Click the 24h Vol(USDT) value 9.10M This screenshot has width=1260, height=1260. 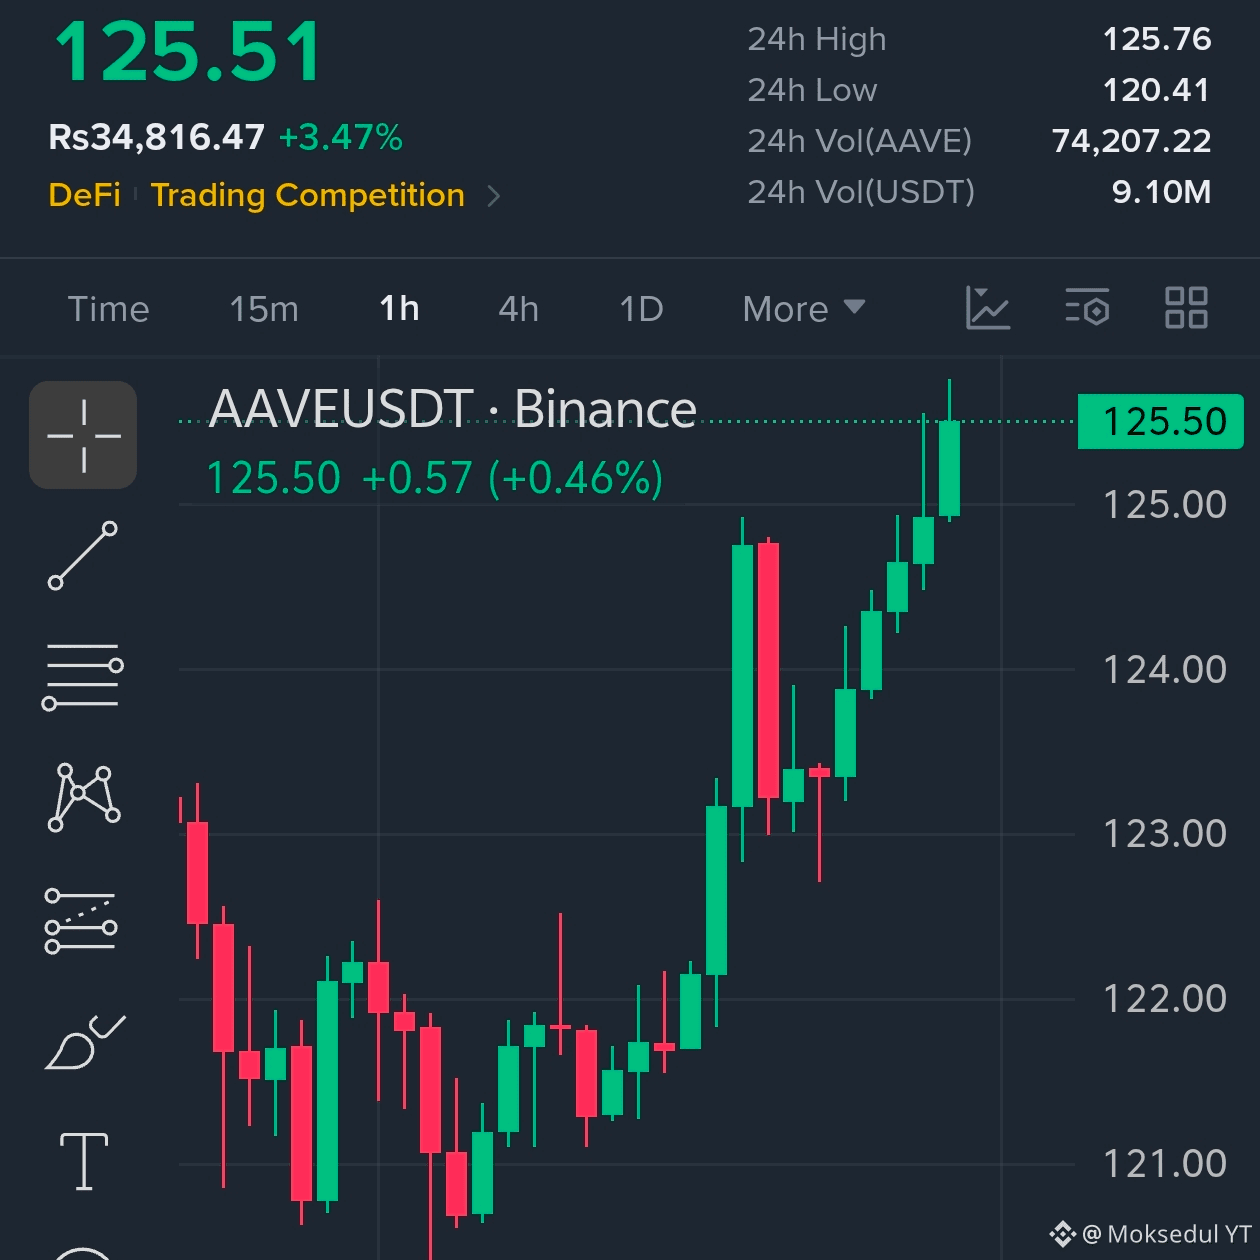pyautogui.click(x=1162, y=192)
